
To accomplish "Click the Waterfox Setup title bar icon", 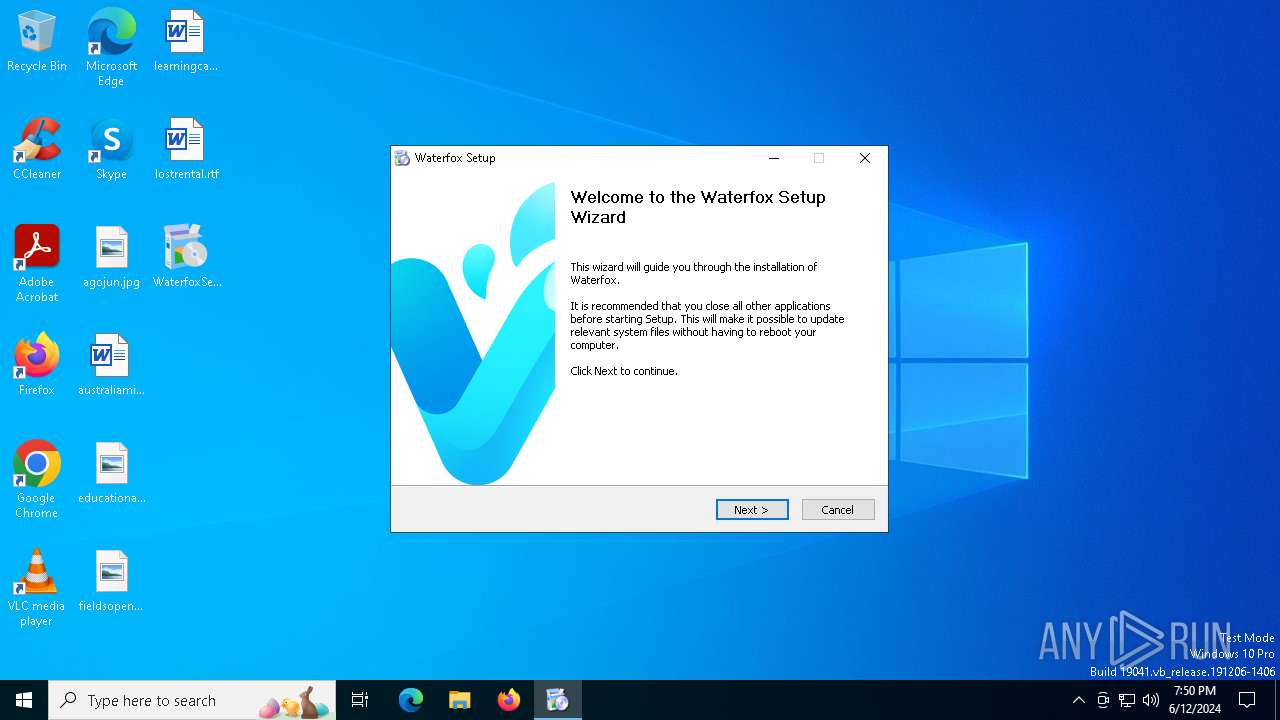I will (402, 158).
